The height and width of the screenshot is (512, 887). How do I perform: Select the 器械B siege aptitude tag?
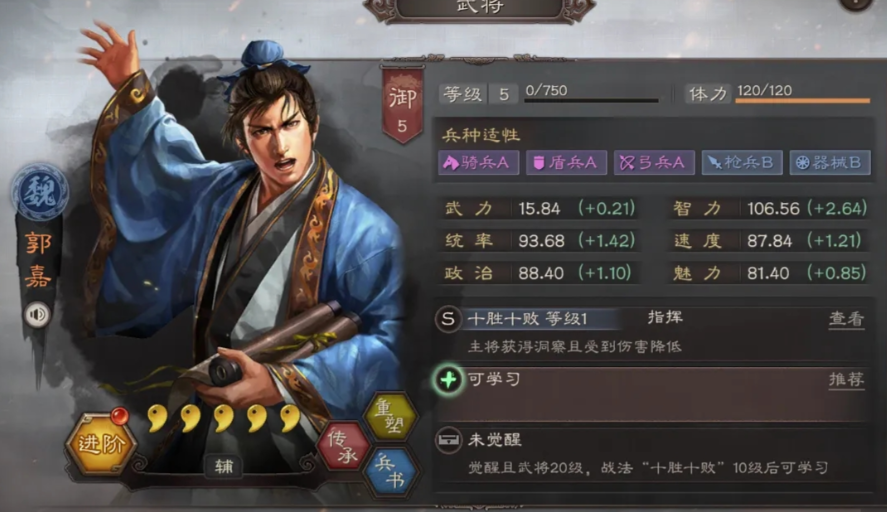pos(830,163)
